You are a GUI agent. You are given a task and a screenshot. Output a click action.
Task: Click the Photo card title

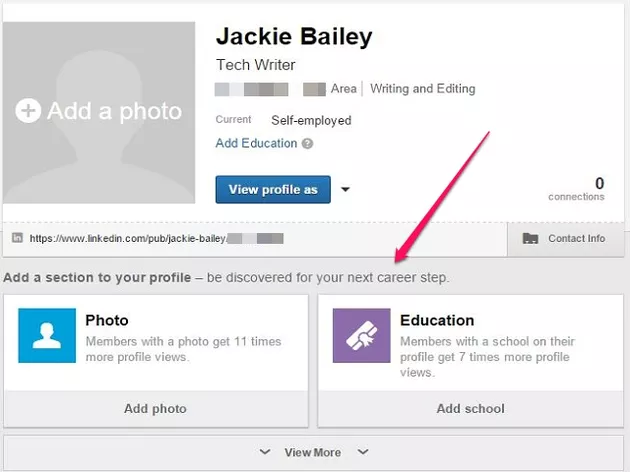[x=107, y=320]
